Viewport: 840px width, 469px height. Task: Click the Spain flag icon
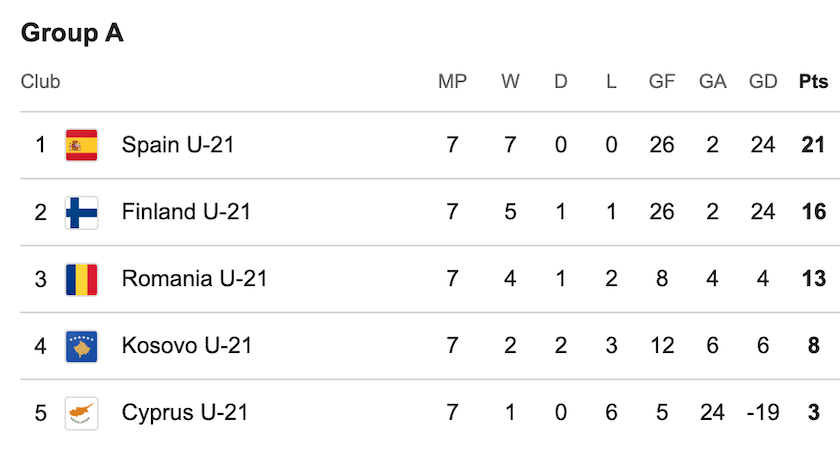click(81, 145)
